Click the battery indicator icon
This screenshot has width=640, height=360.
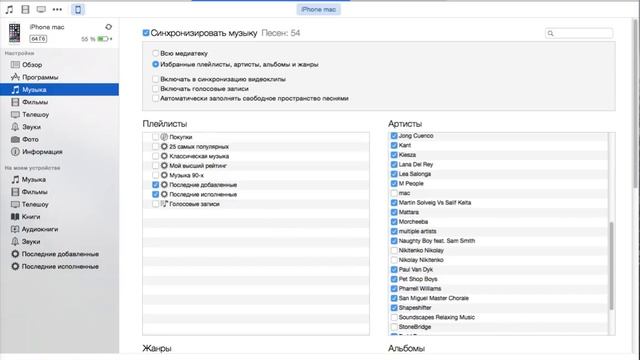pyautogui.click(x=103, y=39)
